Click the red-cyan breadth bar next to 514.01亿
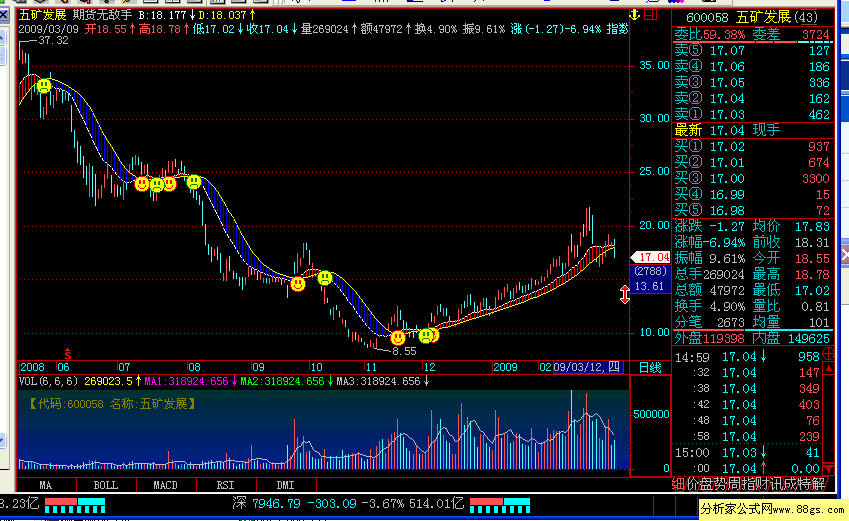This screenshot has width=849, height=521. [x=500, y=506]
